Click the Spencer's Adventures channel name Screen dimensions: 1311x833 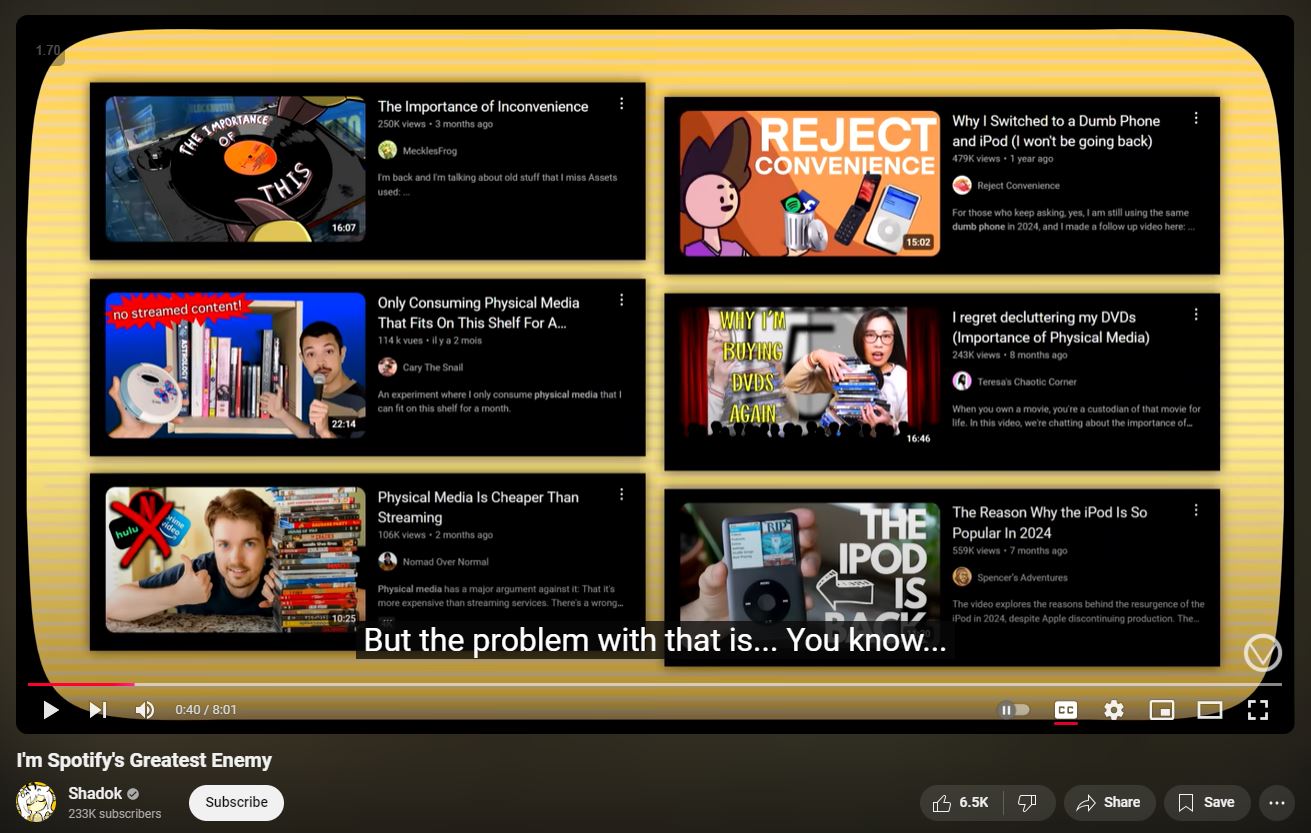click(x=1023, y=578)
